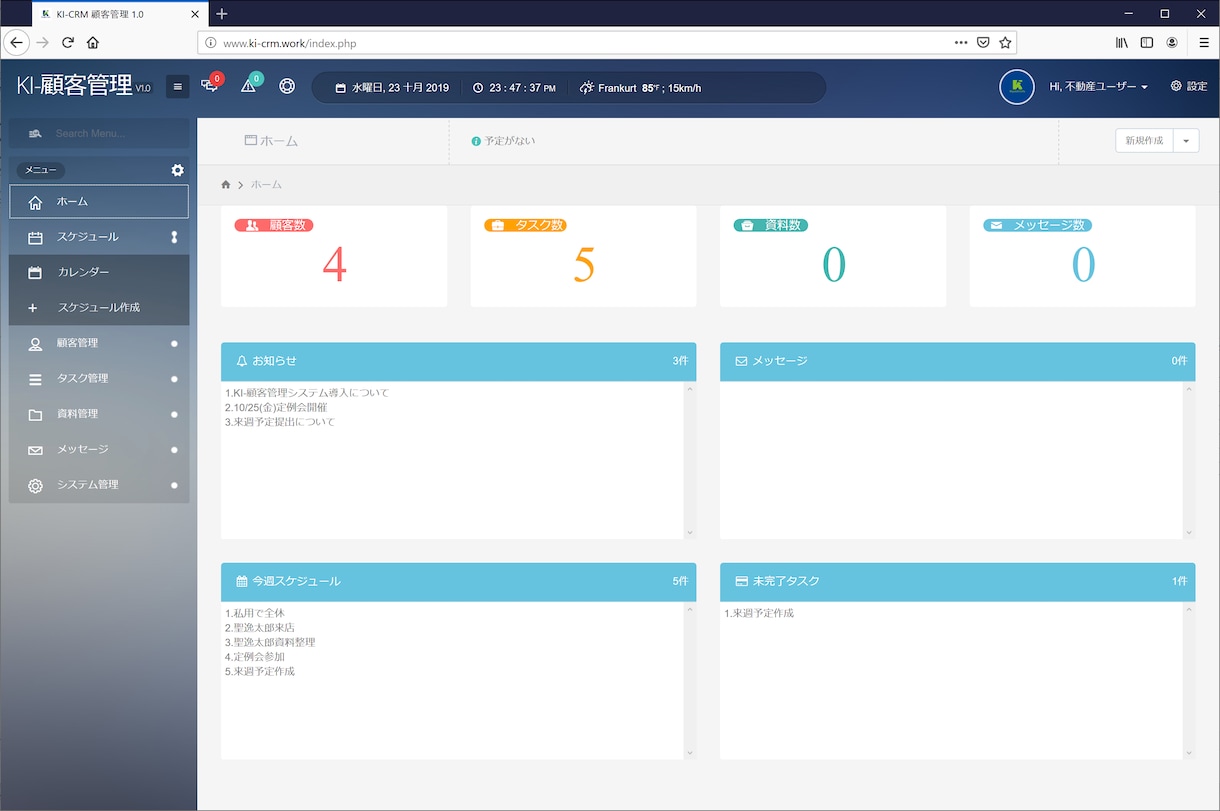Image resolution: width=1220 pixels, height=811 pixels.
Task: Show site information for ki-crm.work
Action: pyautogui.click(x=210, y=43)
